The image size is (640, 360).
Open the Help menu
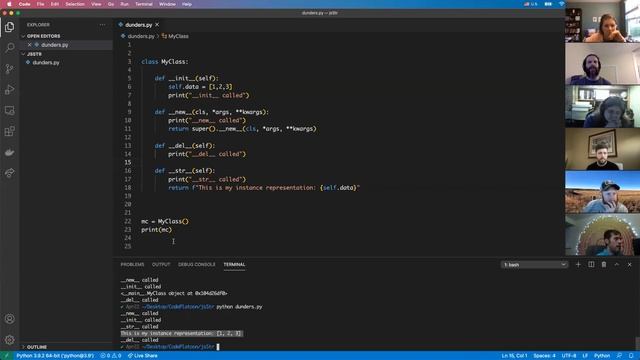point(187,4)
